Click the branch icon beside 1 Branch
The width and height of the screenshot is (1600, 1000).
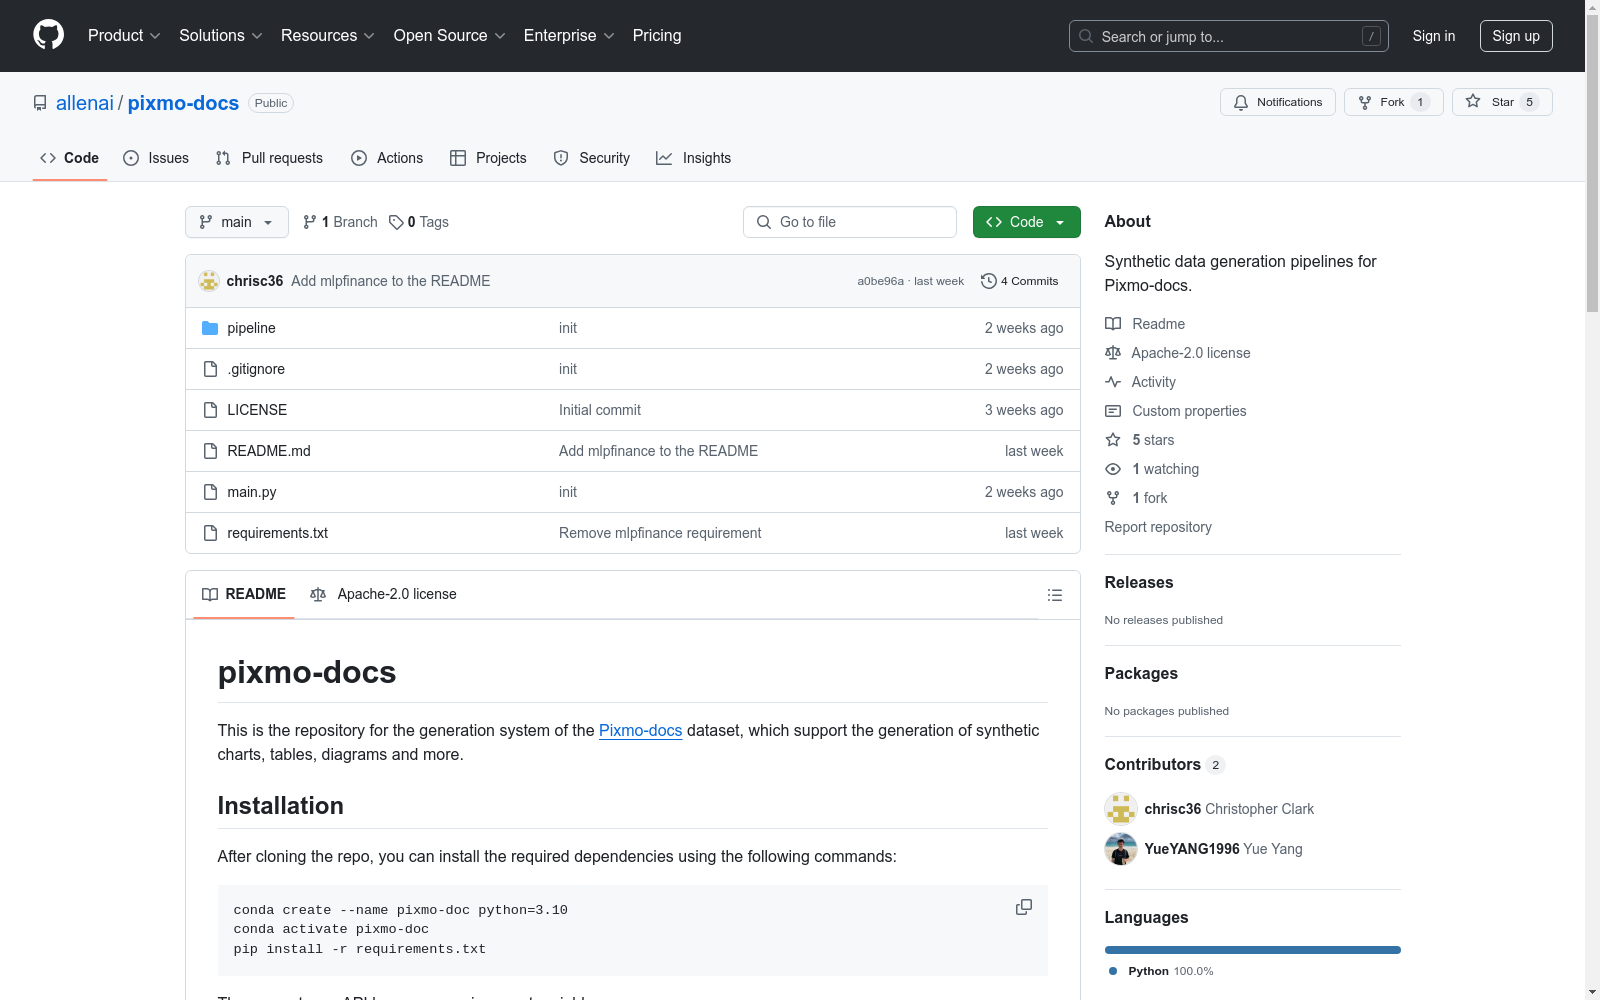(x=310, y=222)
